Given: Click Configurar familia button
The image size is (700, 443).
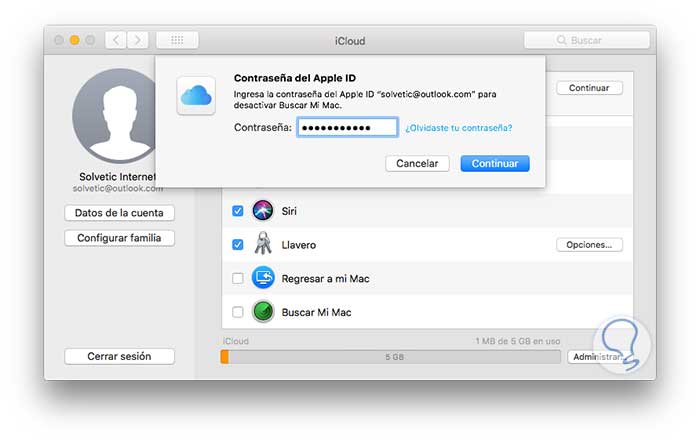Looking at the screenshot, I should click(119, 238).
